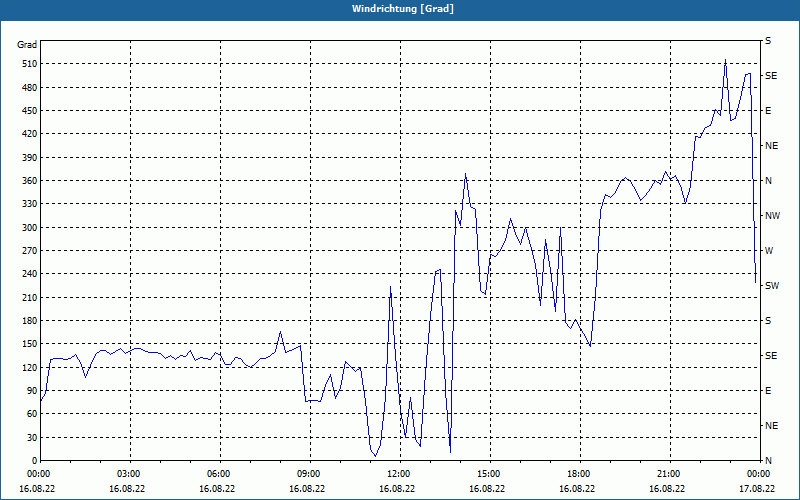Image resolution: width=800 pixels, height=500 pixels.
Task: Click the 360 y-axis value
Action: [30, 181]
